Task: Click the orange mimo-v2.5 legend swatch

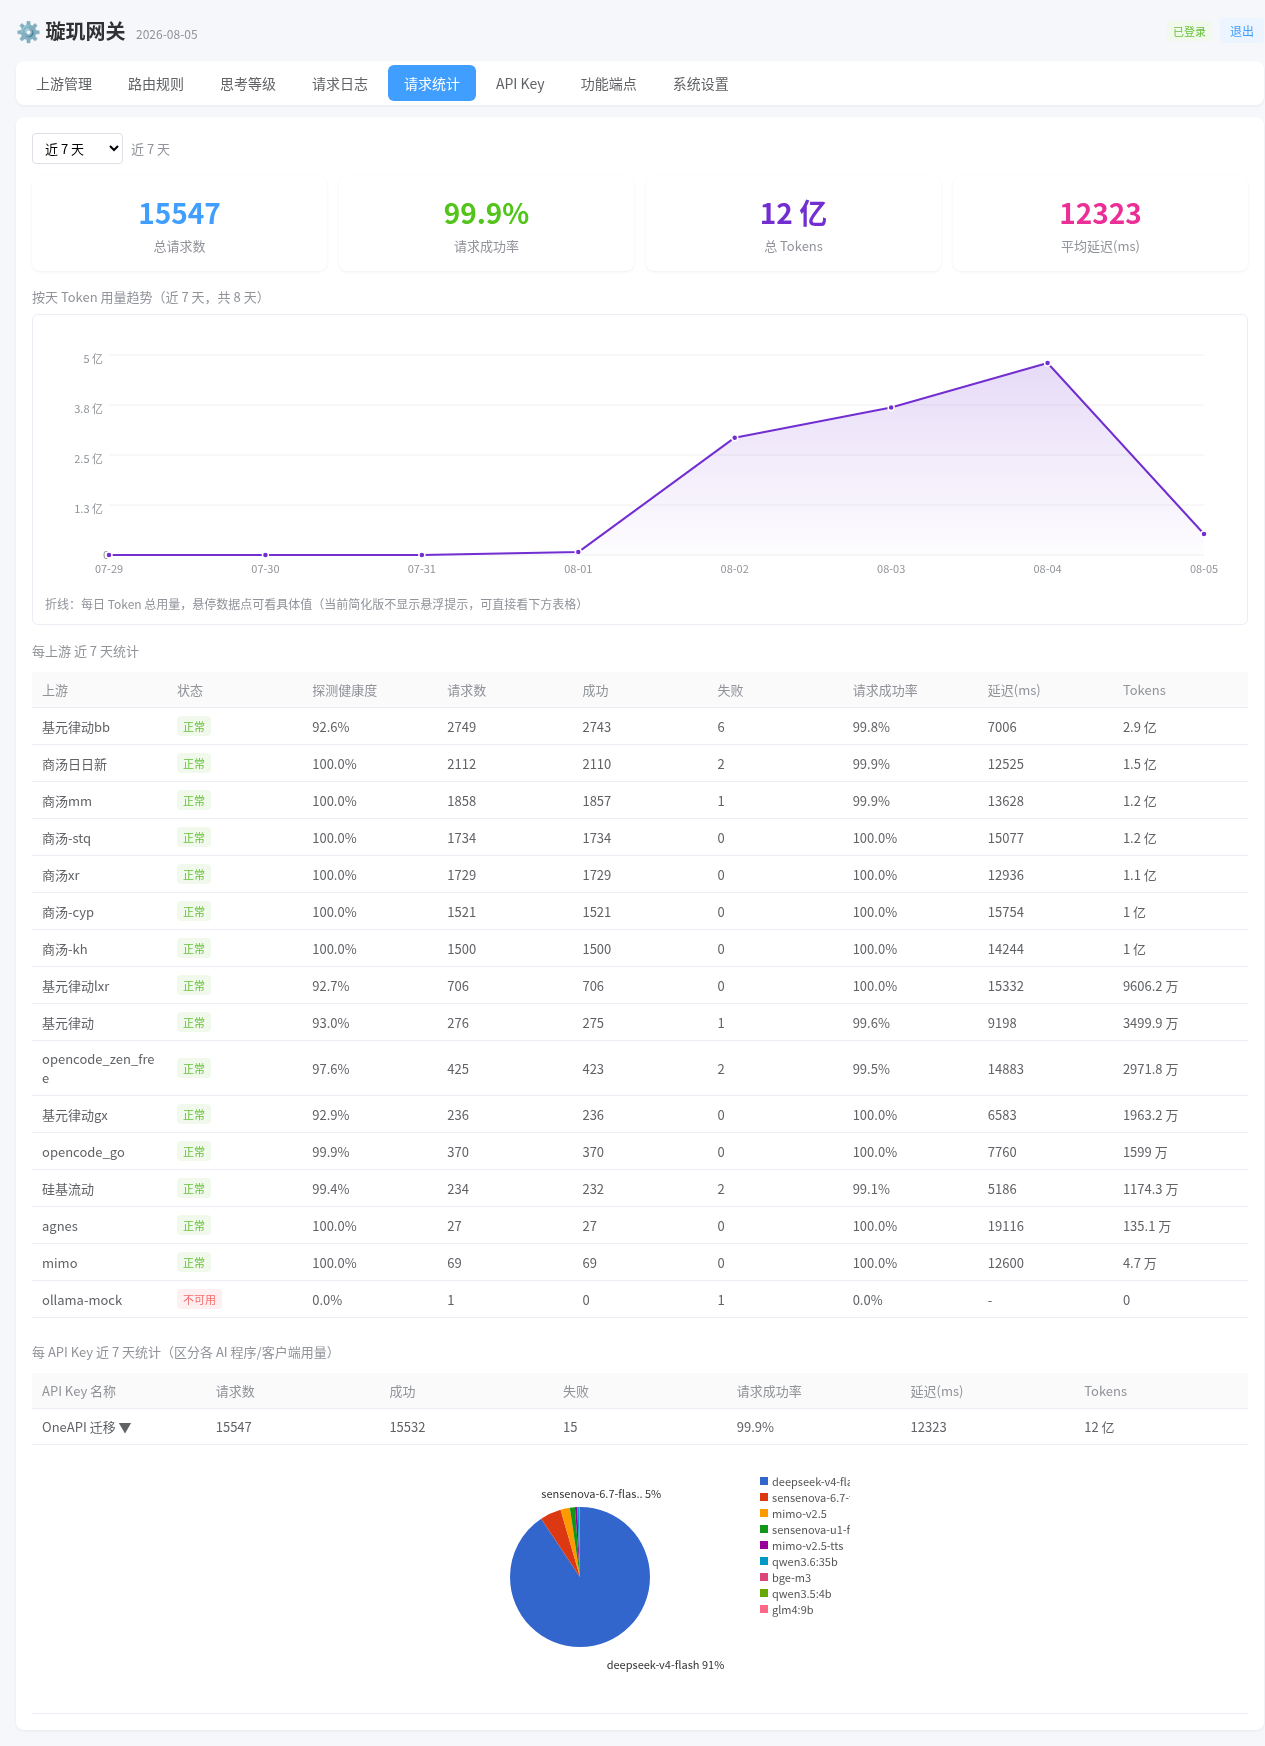Action: (764, 1514)
